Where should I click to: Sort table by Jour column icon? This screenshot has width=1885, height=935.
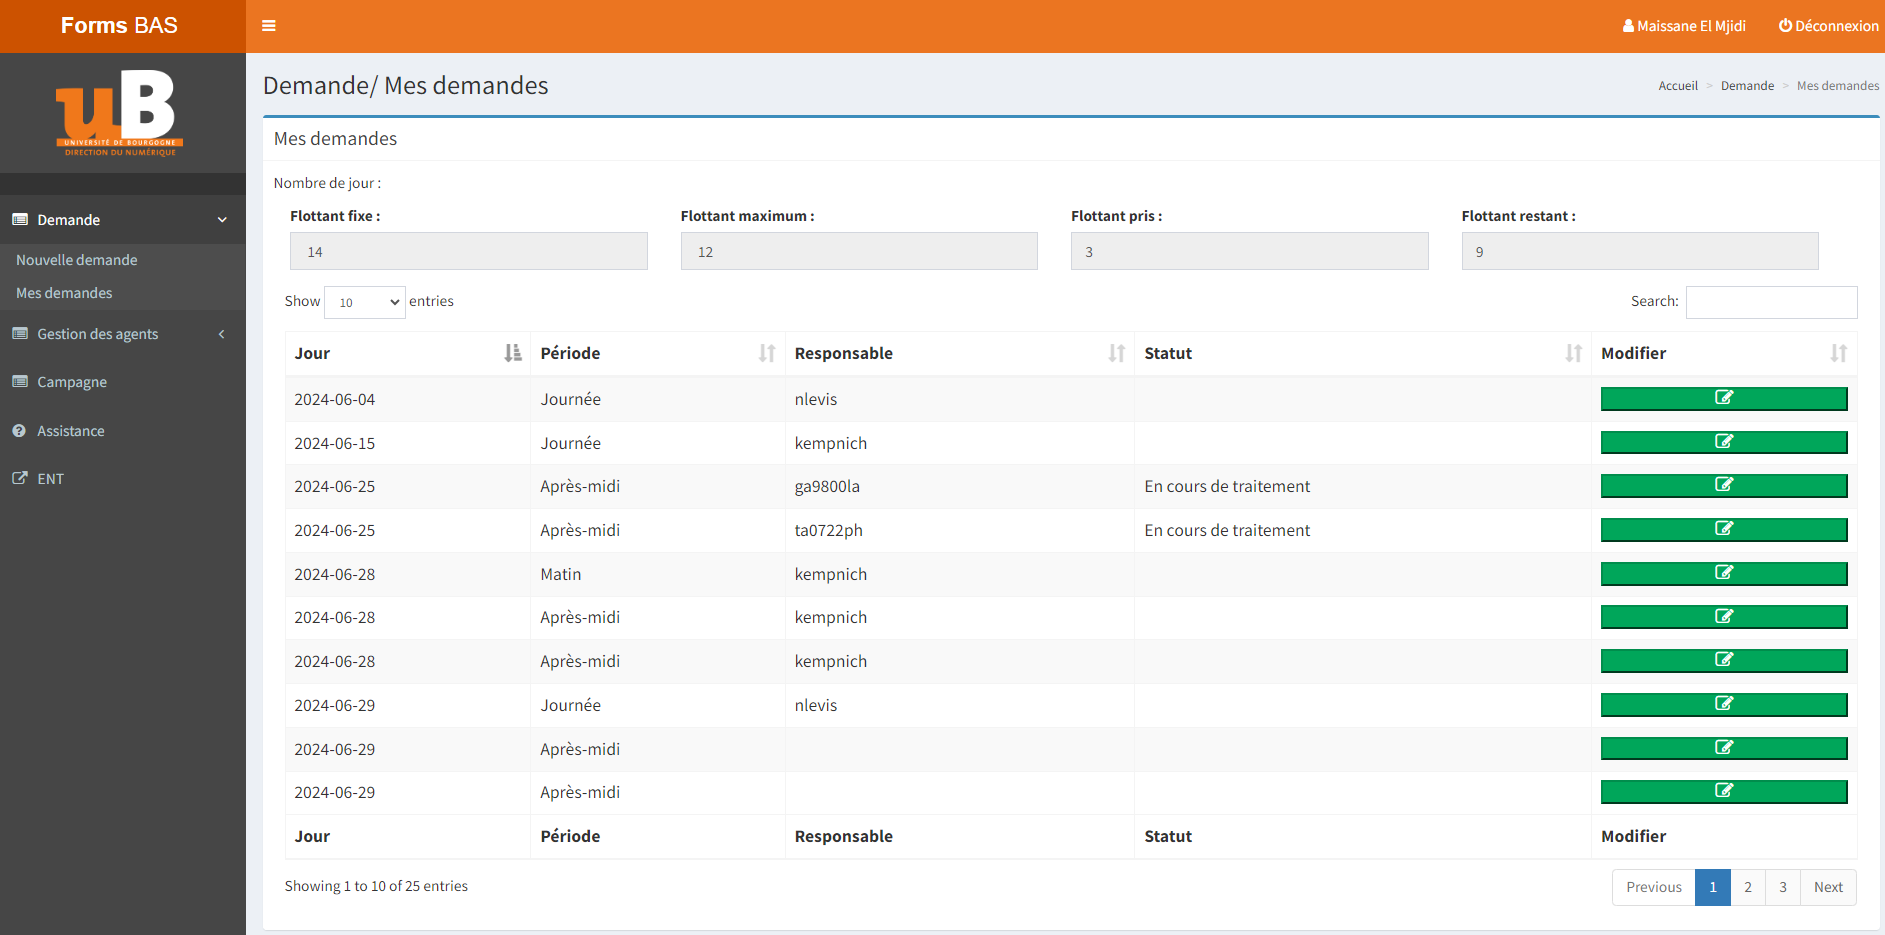click(512, 353)
